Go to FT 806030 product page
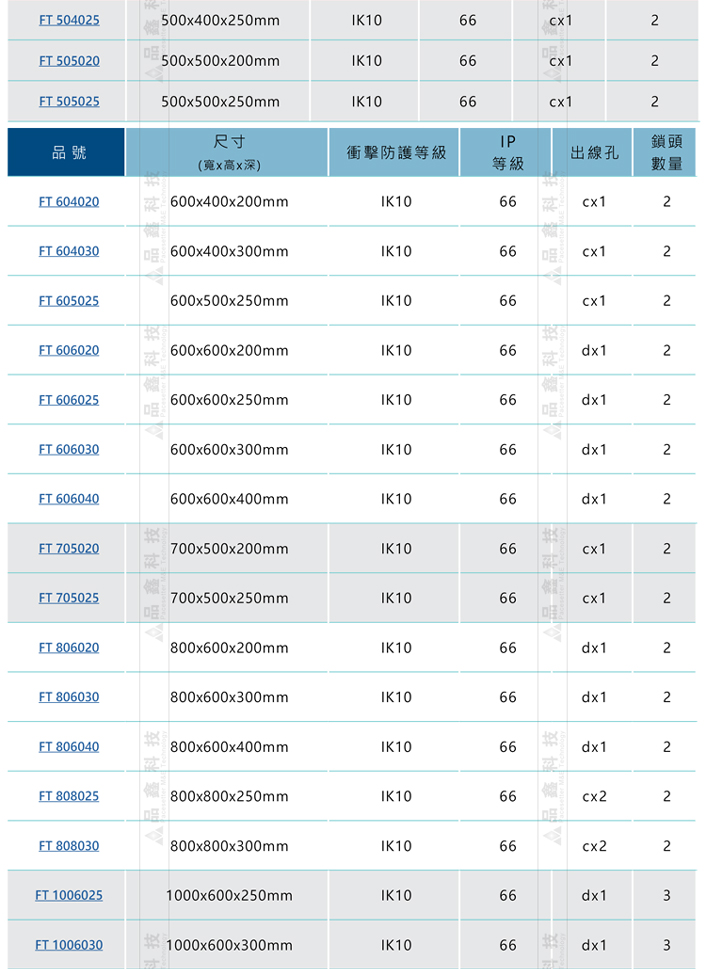This screenshot has width=706, height=969. tap(69, 697)
